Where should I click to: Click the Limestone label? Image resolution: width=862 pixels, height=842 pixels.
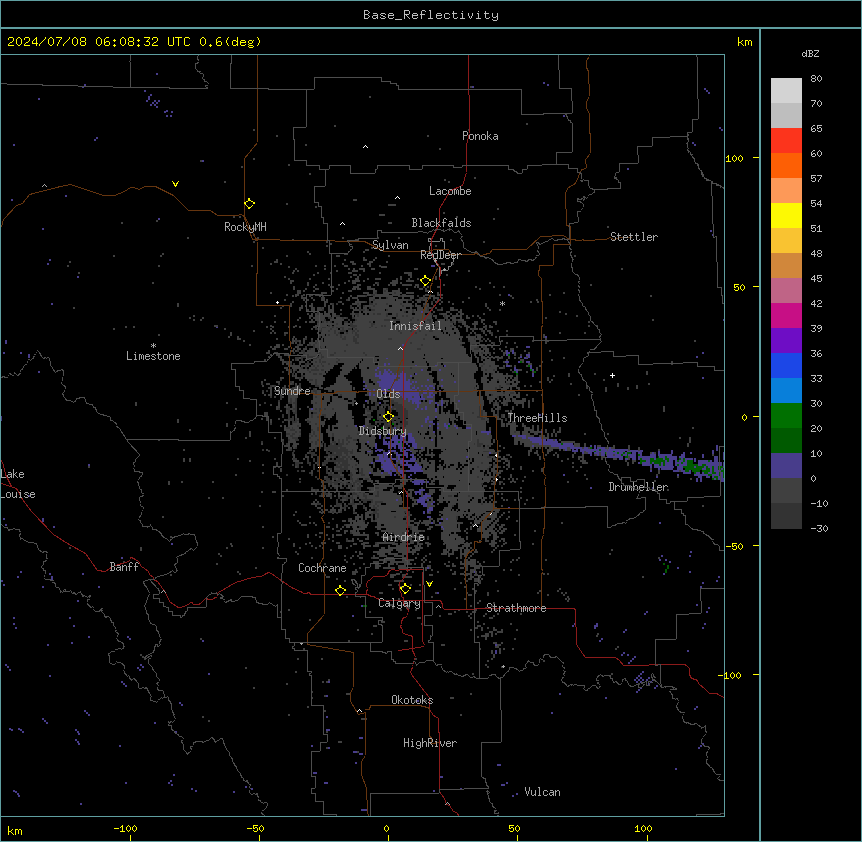(153, 356)
